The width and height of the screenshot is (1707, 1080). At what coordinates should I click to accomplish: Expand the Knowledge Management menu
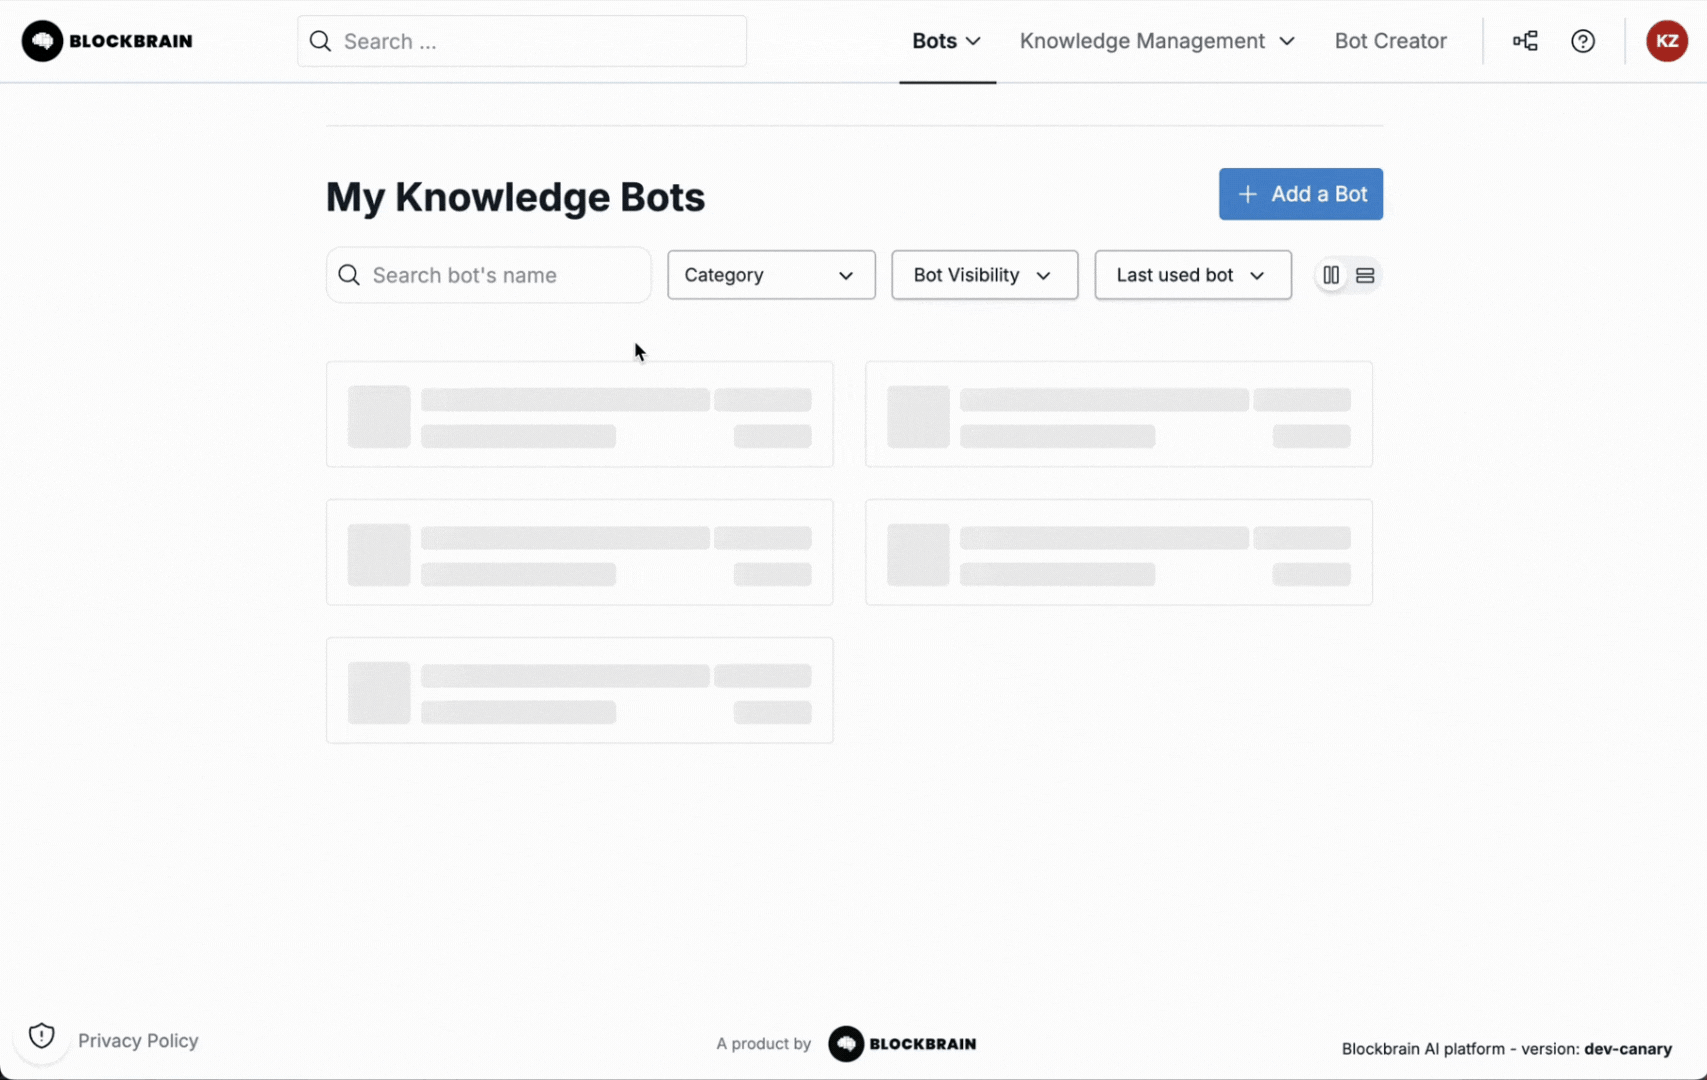(1157, 41)
